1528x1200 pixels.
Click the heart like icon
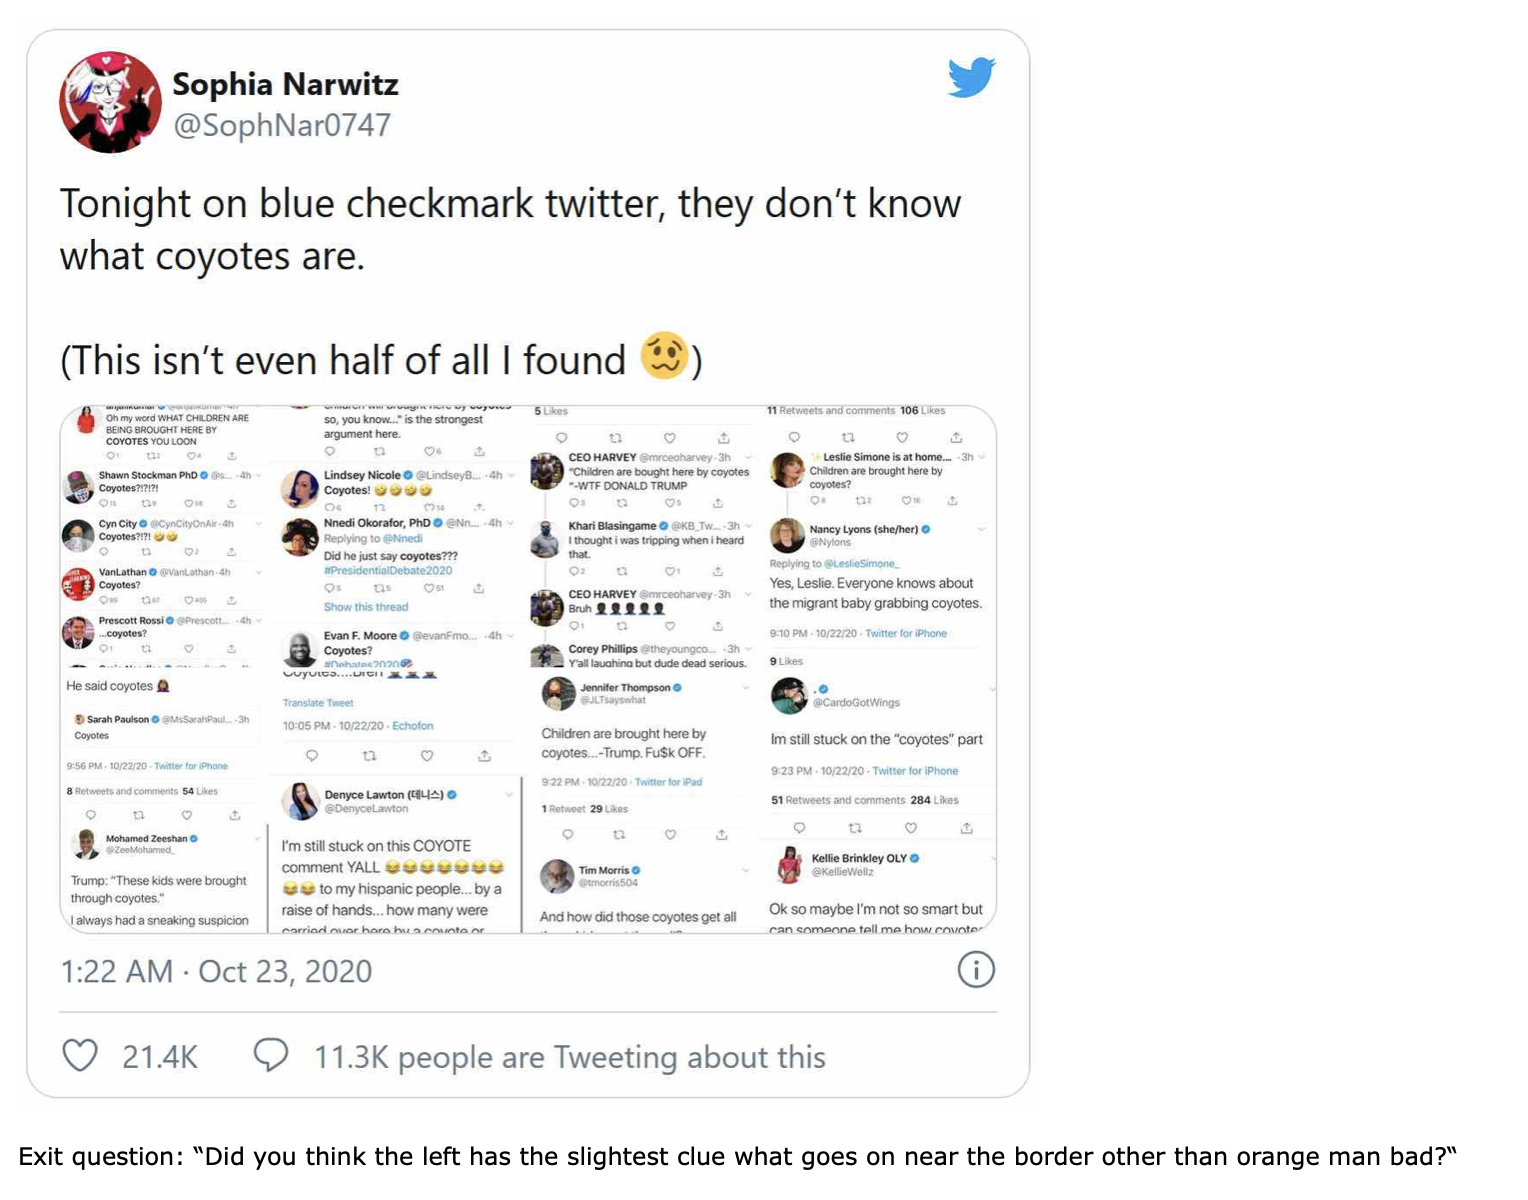tap(80, 1056)
